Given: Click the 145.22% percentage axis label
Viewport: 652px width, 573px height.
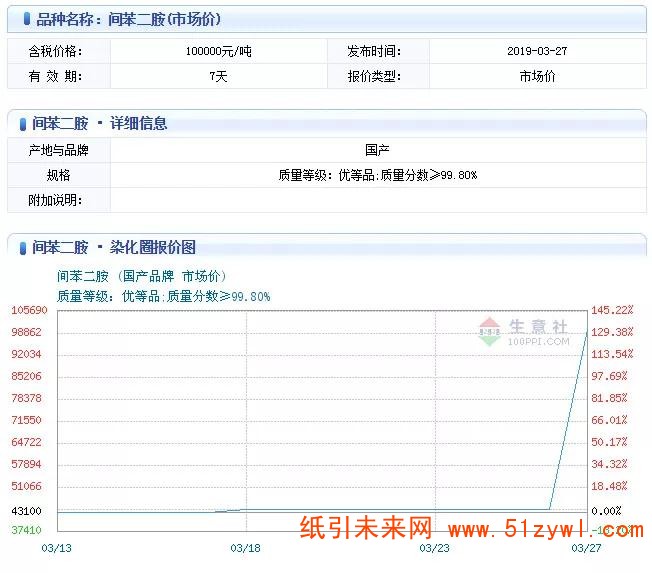Looking at the screenshot, I should [612, 310].
